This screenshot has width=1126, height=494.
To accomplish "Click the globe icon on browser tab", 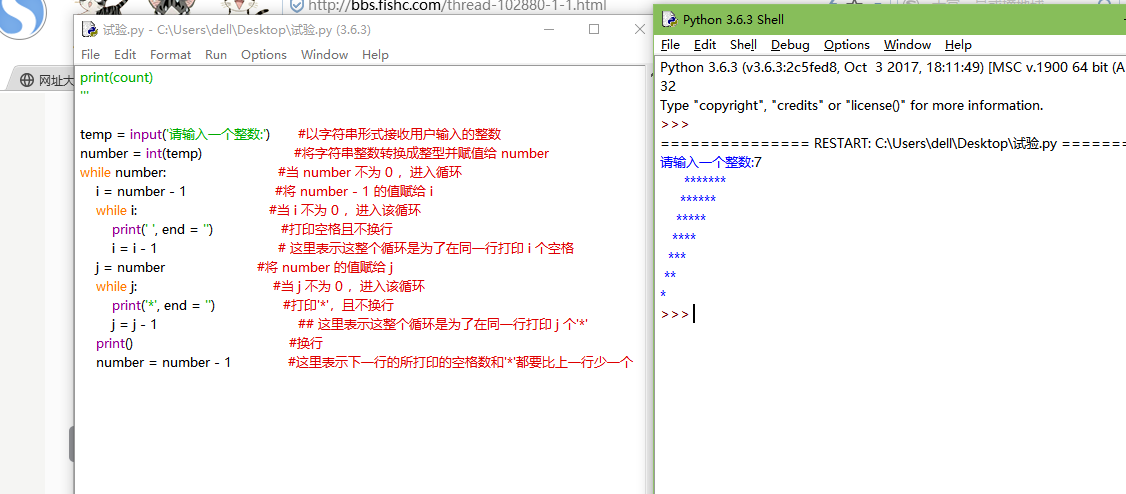I will 25,81.
